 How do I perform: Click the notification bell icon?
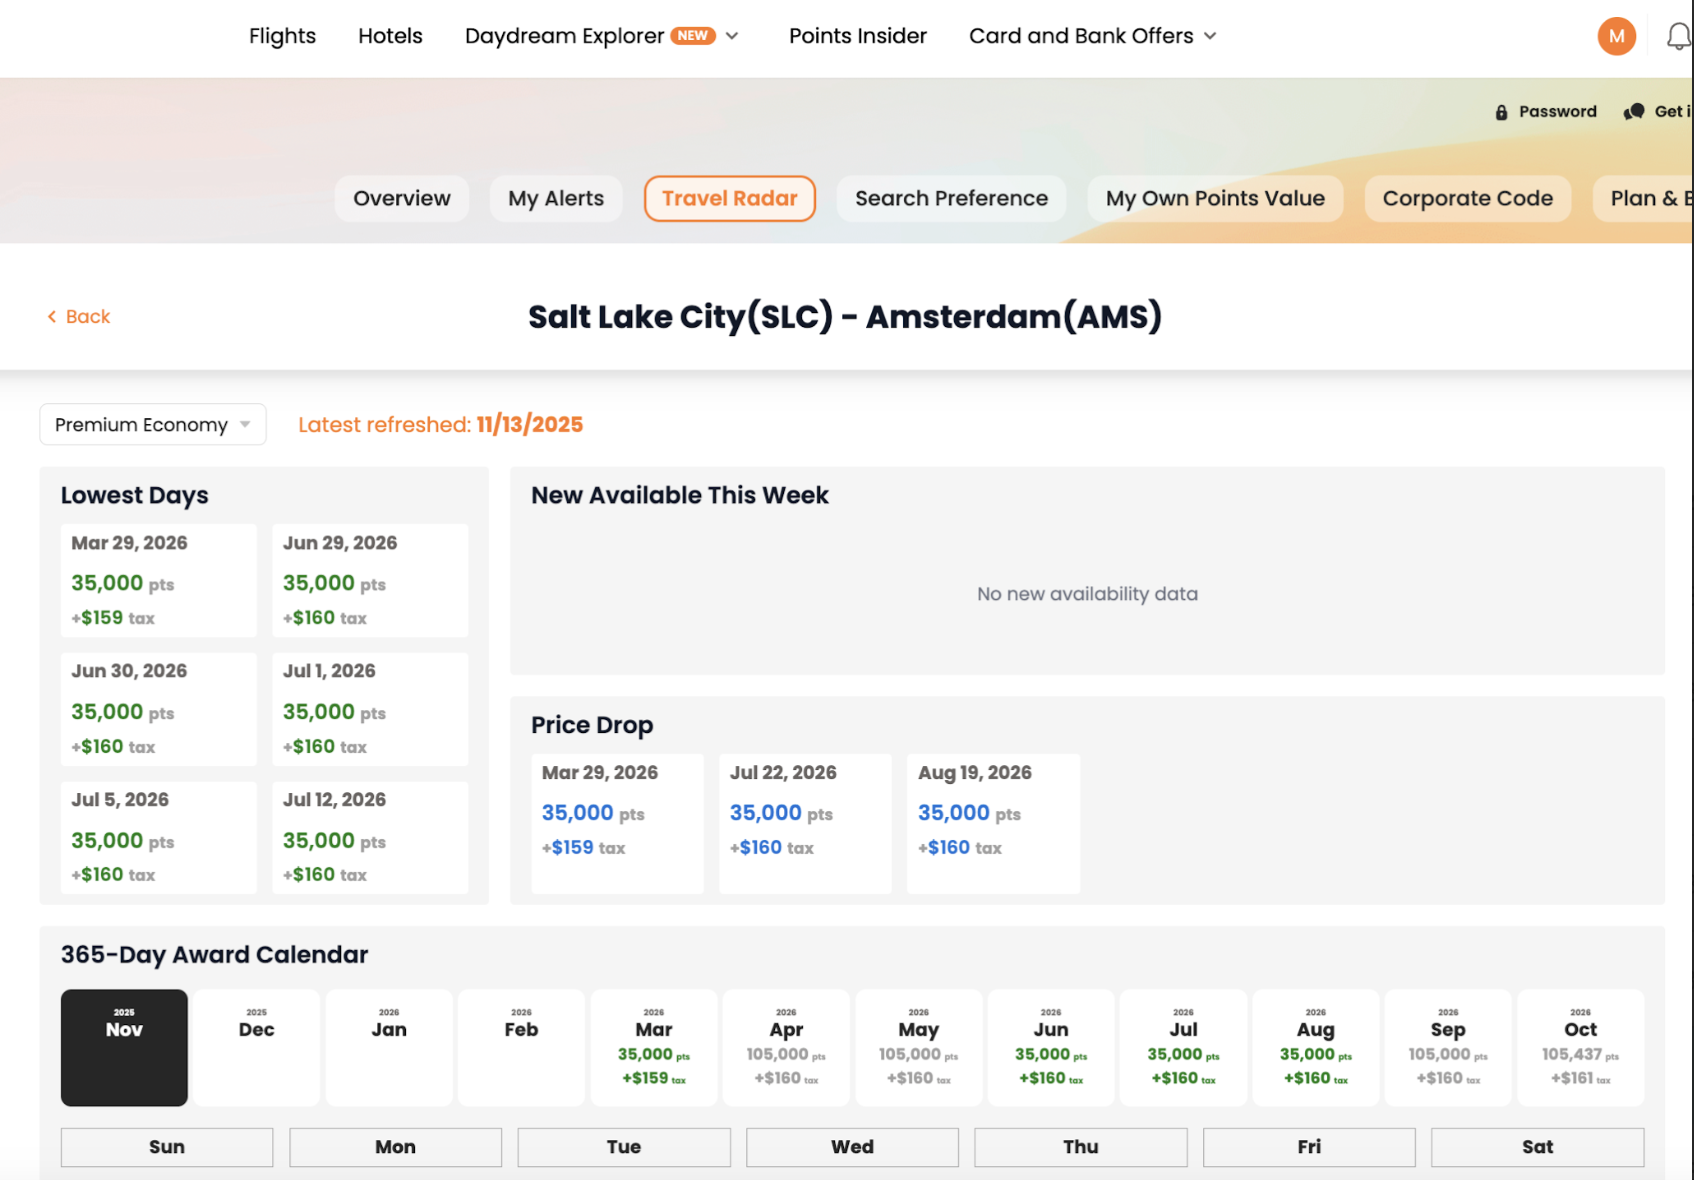[x=1678, y=37]
